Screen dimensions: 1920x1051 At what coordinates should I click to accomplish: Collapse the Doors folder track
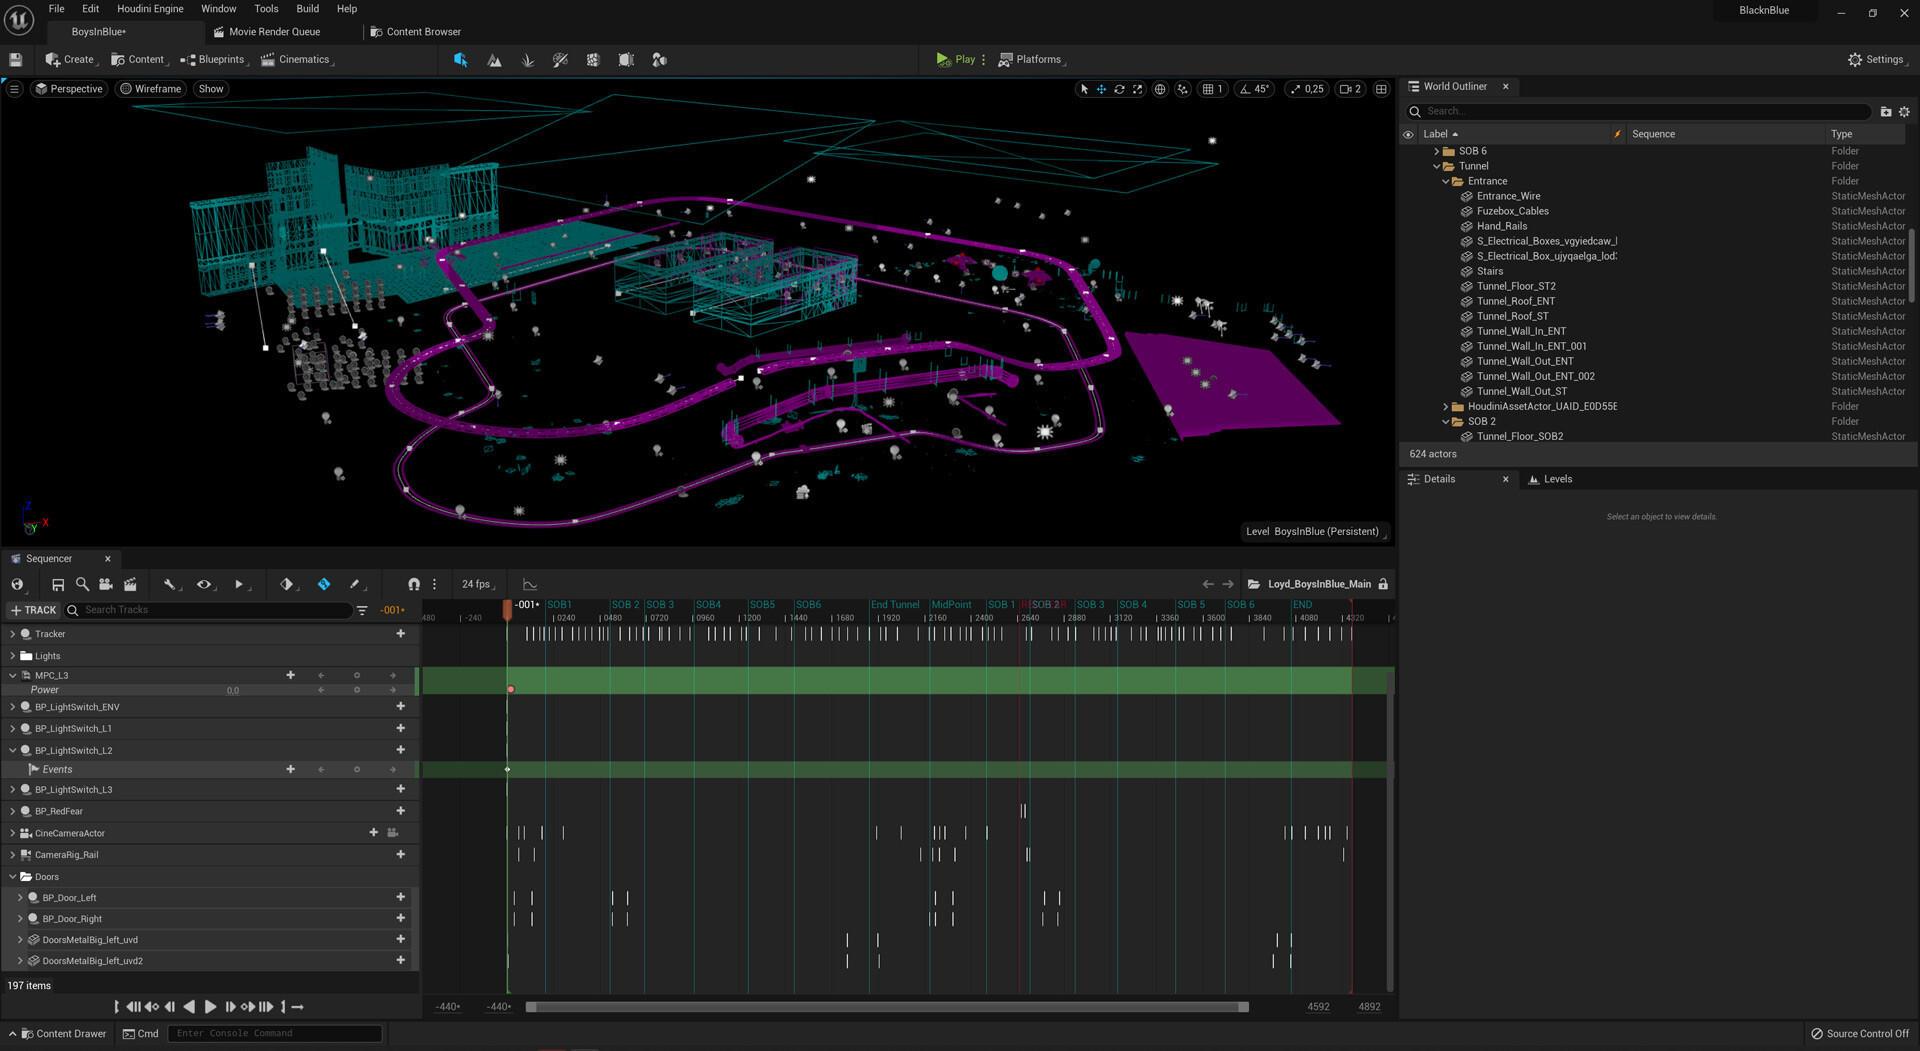pos(13,877)
